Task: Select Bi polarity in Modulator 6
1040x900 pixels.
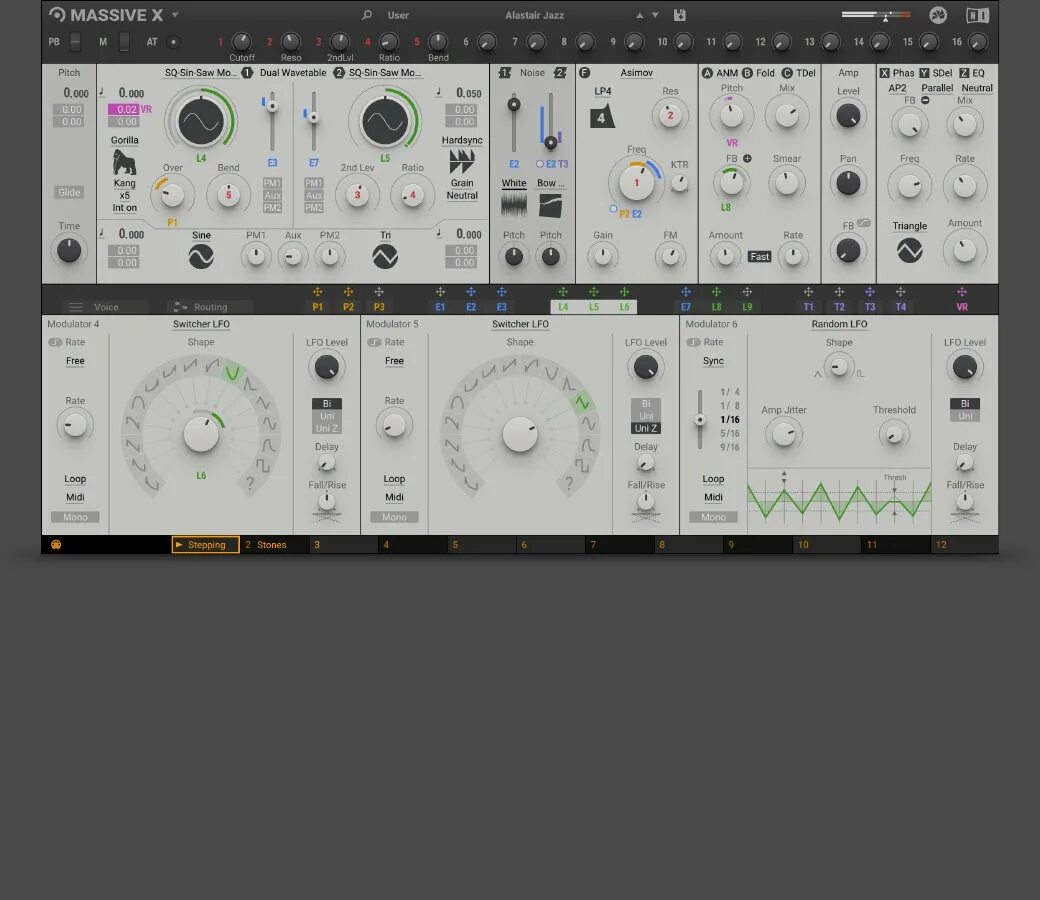Action: (965, 403)
